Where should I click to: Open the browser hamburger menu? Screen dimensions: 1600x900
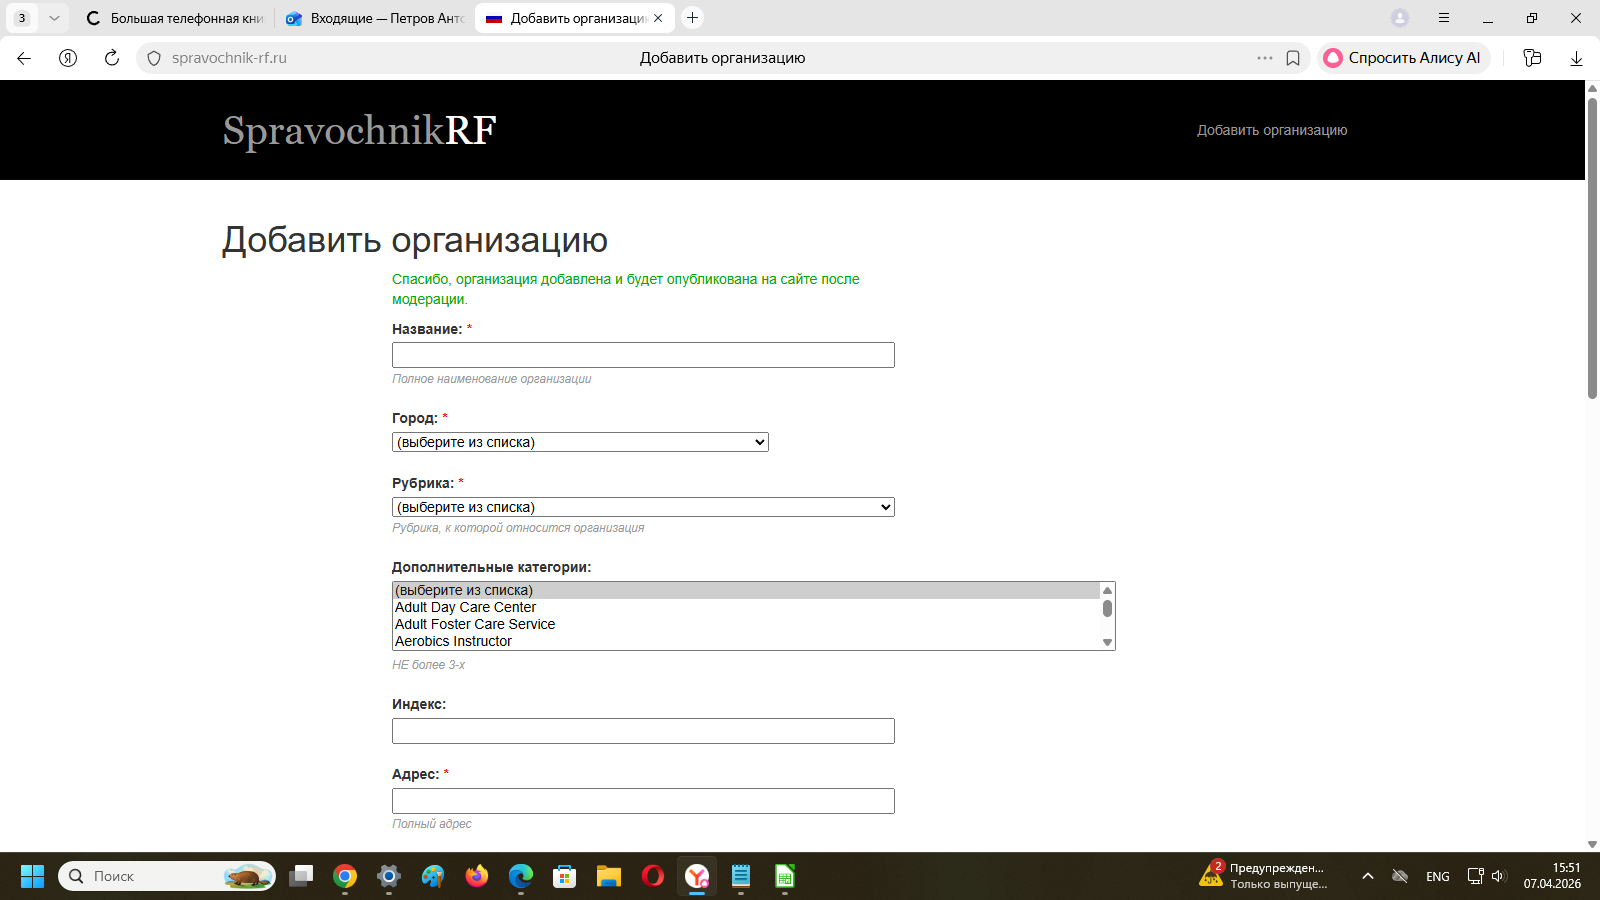[1443, 18]
